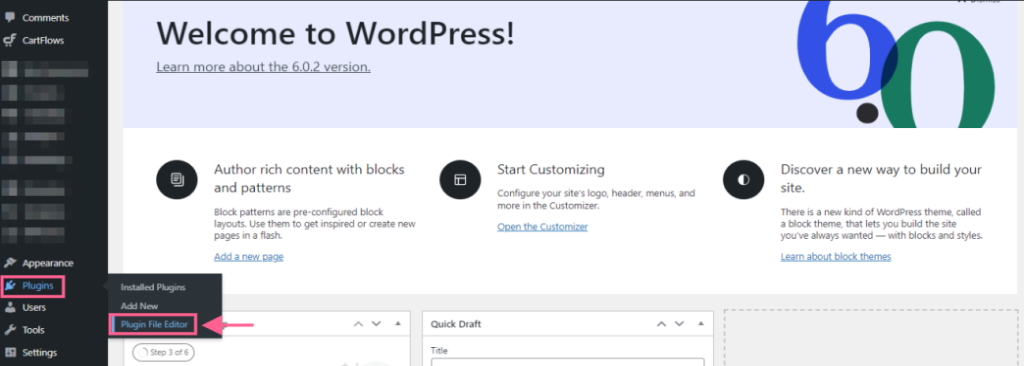Click the Settings sliders icon

[10, 352]
